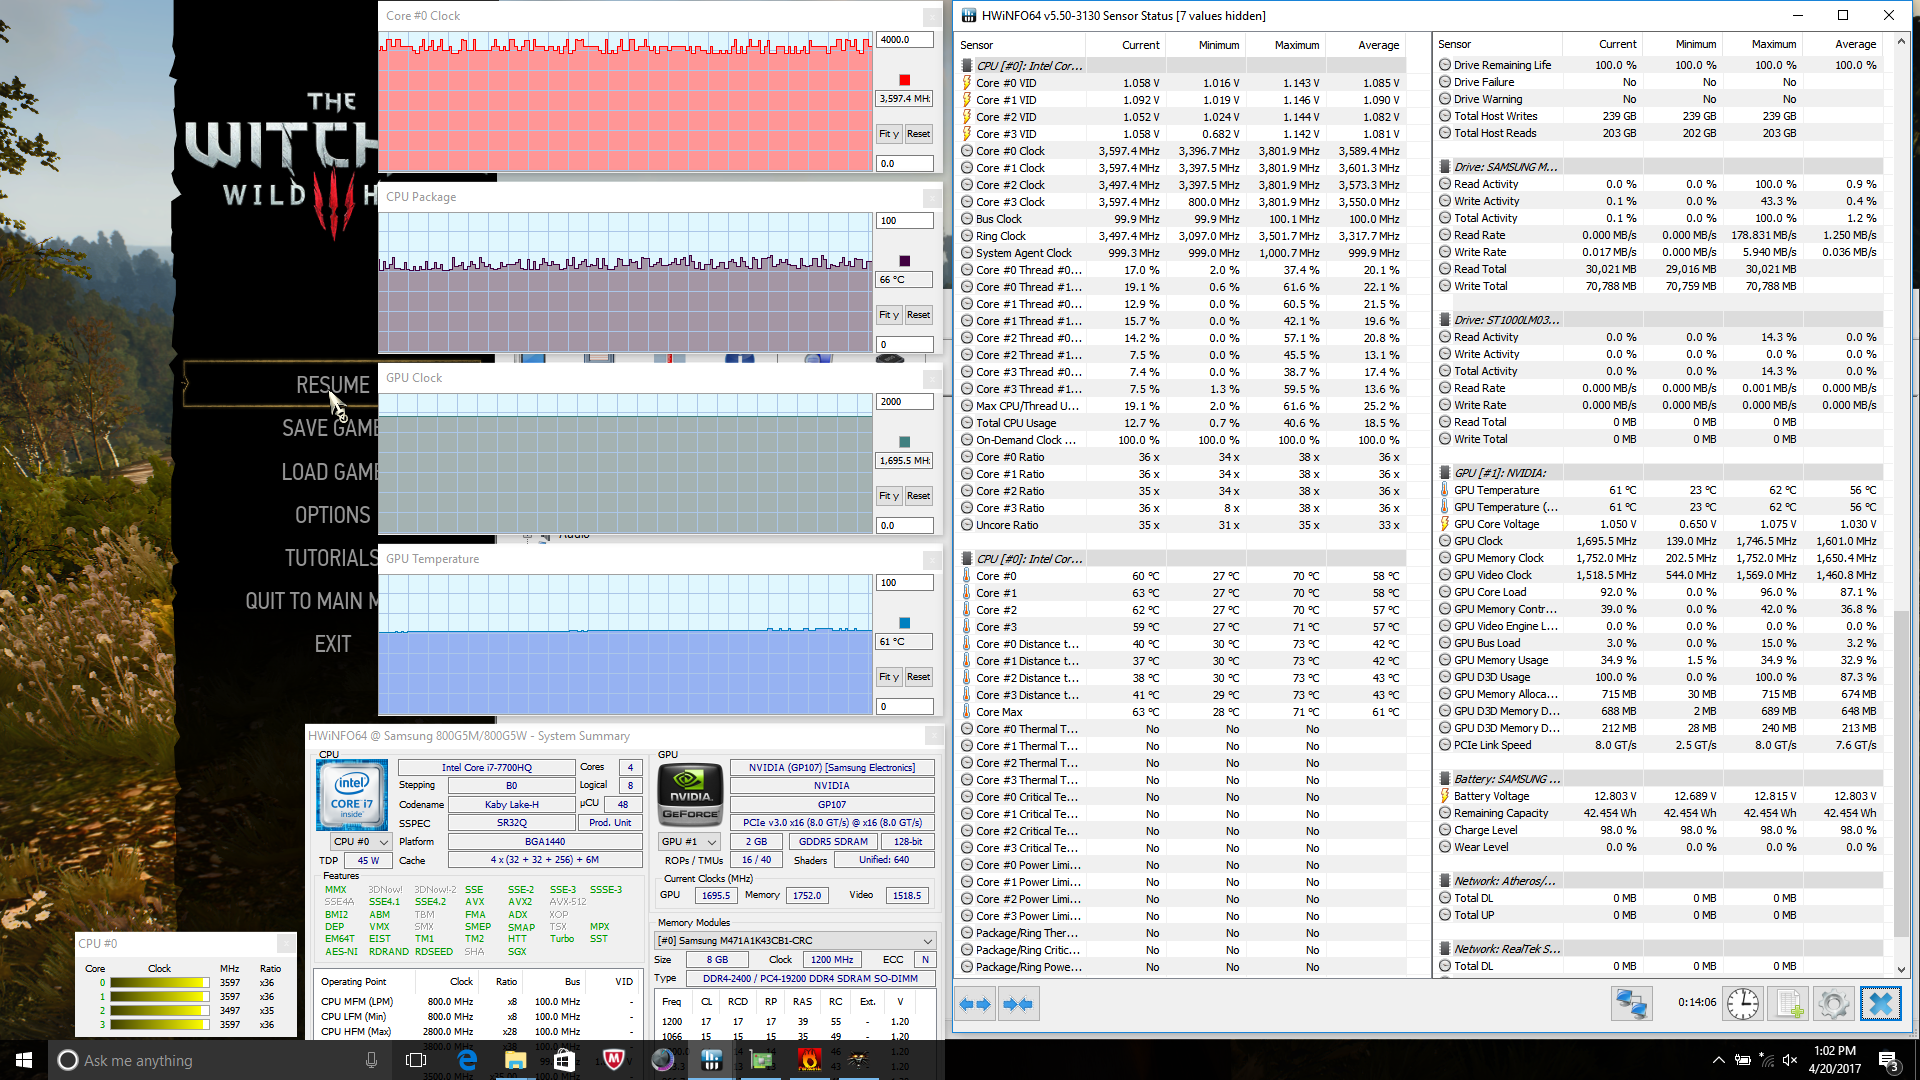Image resolution: width=1920 pixels, height=1080 pixels.
Task: Open the Action Center notifications icon
Action: (1888, 1060)
